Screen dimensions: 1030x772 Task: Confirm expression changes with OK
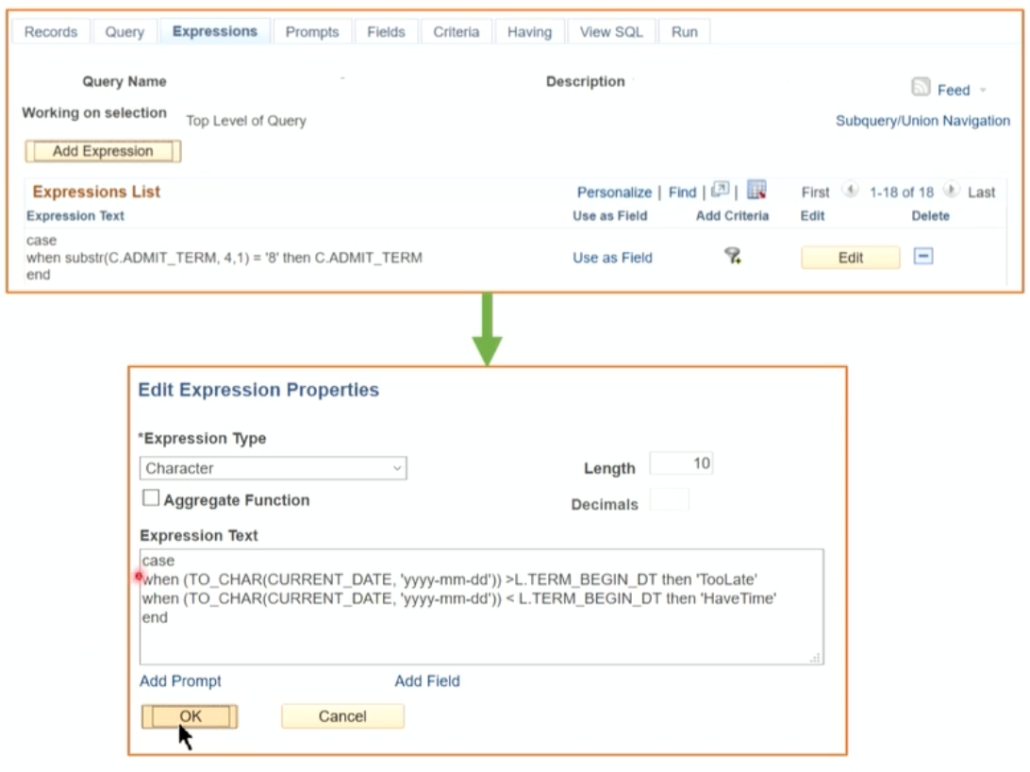click(190, 716)
